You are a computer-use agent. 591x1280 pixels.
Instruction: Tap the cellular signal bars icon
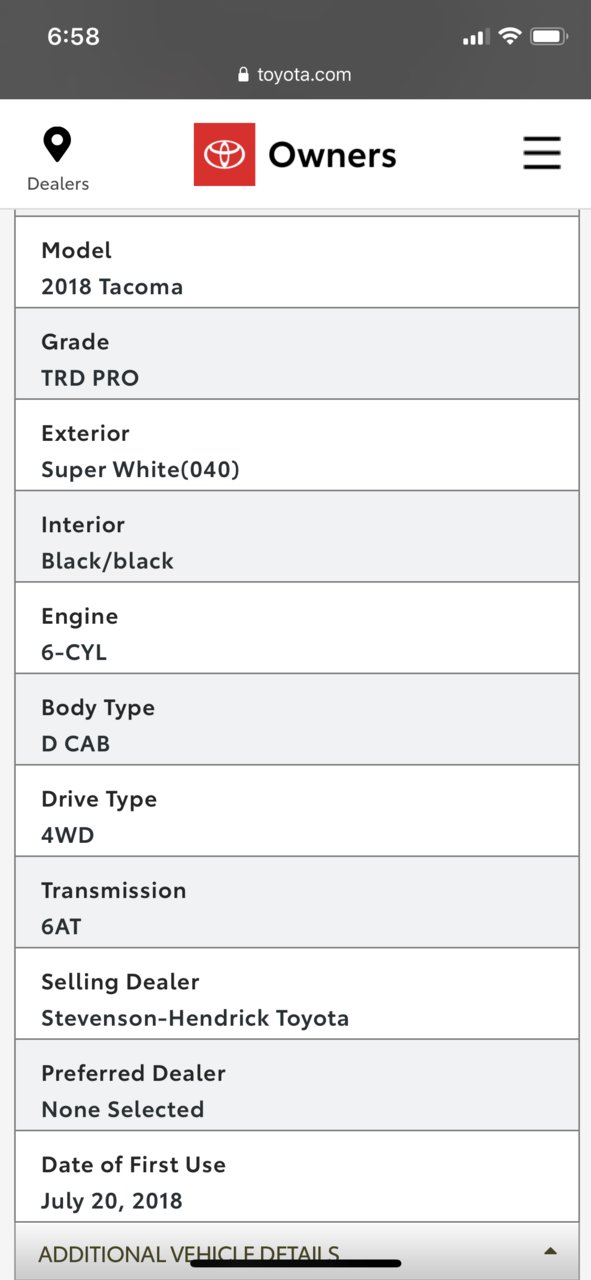coord(474,37)
